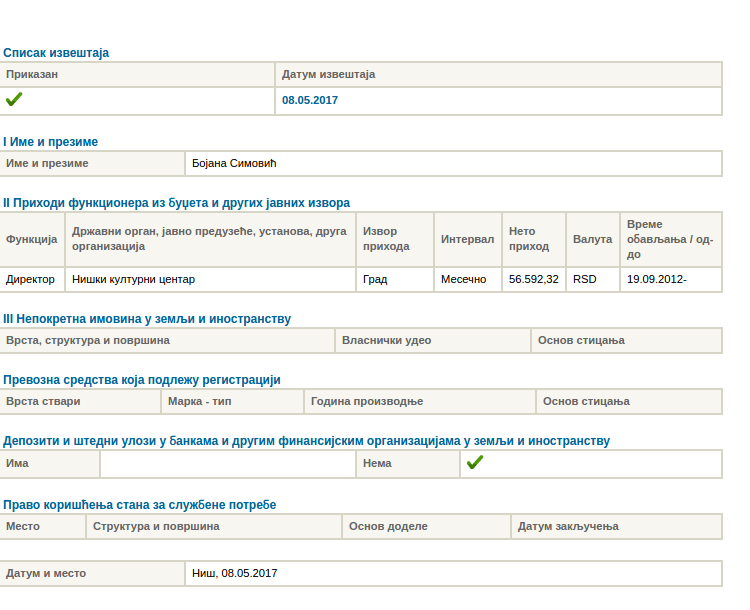Select the Месечно interval cell
750x610 pixels.
click(x=464, y=280)
